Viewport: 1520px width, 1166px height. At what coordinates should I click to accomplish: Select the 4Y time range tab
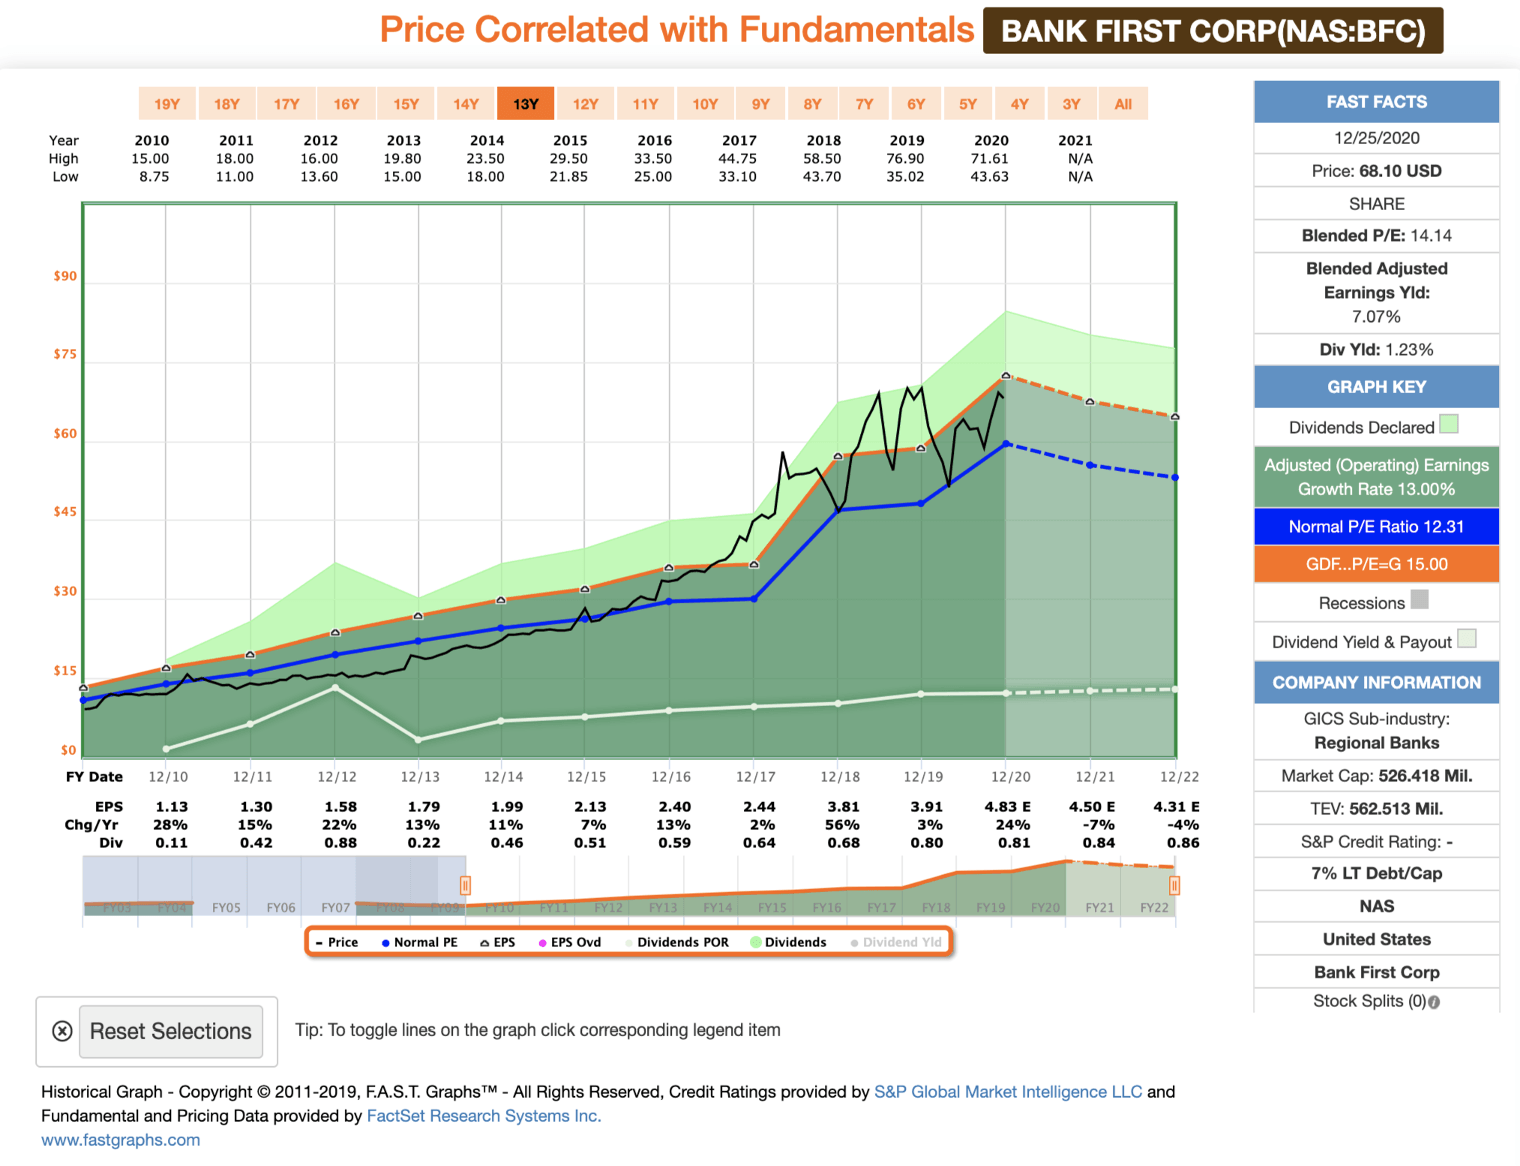[x=1020, y=104]
